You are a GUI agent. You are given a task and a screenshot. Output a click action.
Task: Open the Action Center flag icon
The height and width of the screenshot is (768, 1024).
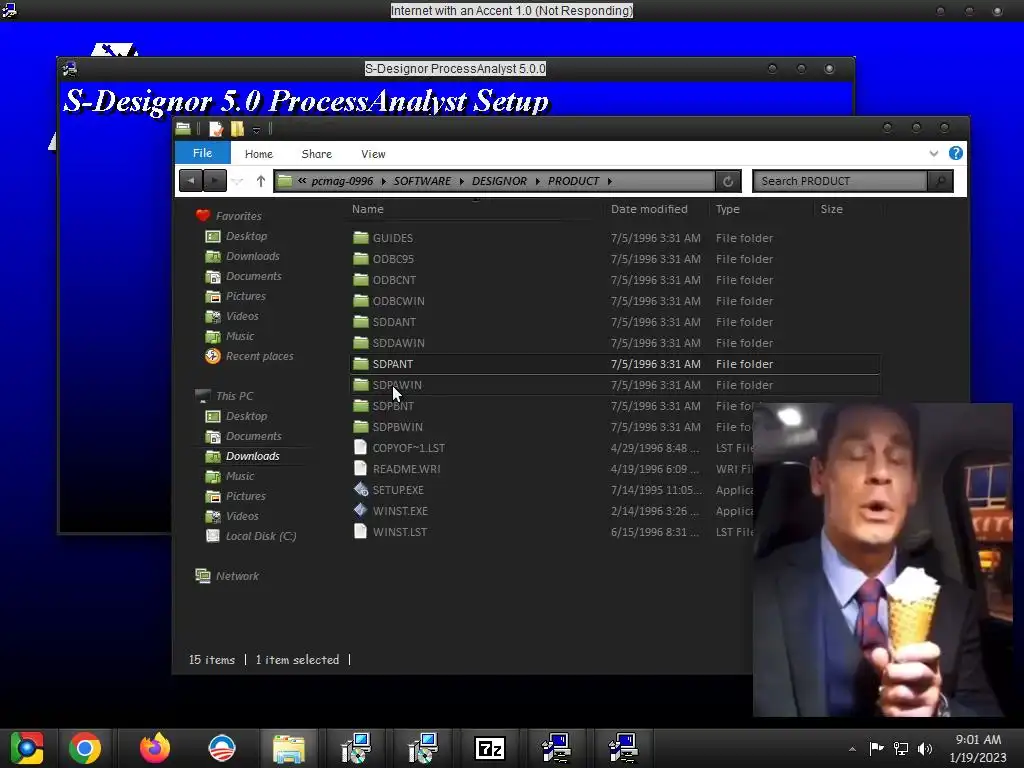pyautogui.click(x=876, y=748)
